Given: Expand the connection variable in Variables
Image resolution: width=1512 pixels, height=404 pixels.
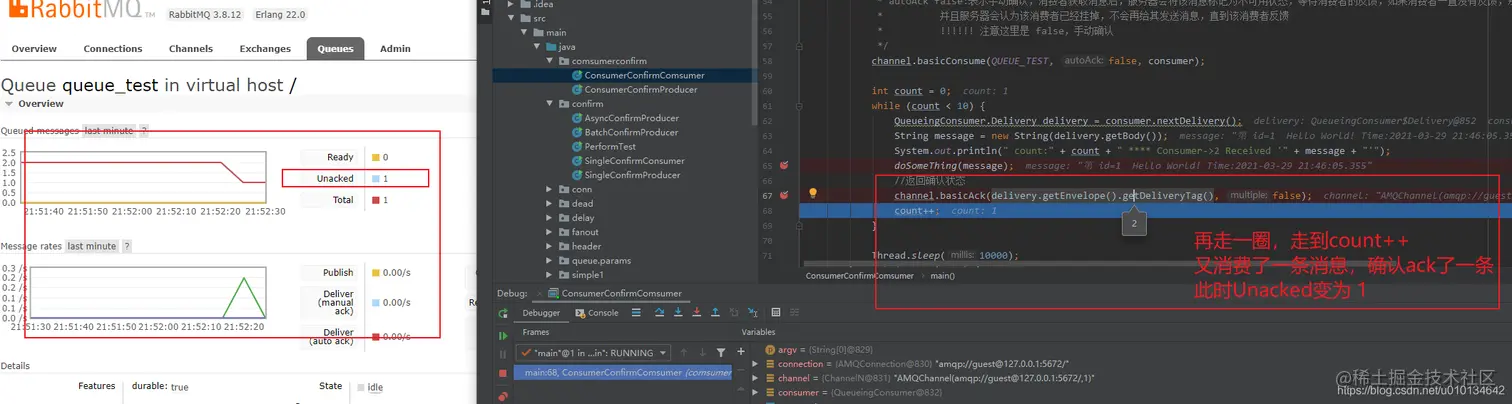Looking at the screenshot, I should coord(755,364).
